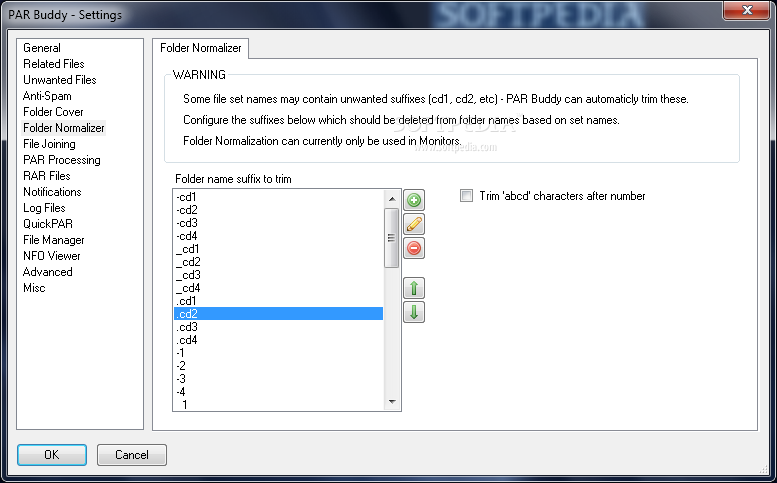Select the QuickPAR category

(48, 224)
